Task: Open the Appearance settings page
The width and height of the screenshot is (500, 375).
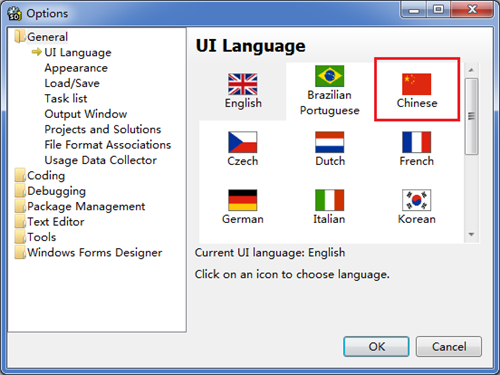Action: pyautogui.click(x=76, y=68)
